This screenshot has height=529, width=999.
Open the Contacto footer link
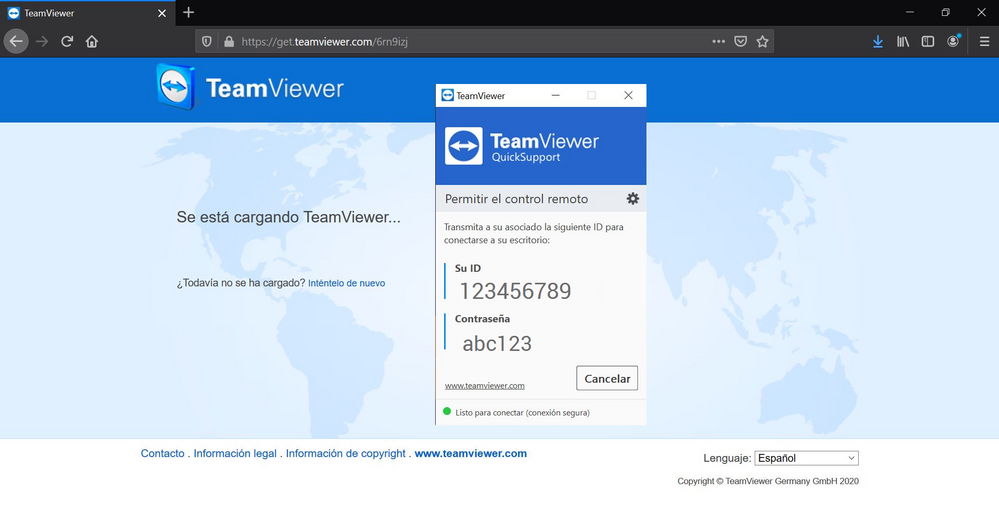[x=162, y=453]
